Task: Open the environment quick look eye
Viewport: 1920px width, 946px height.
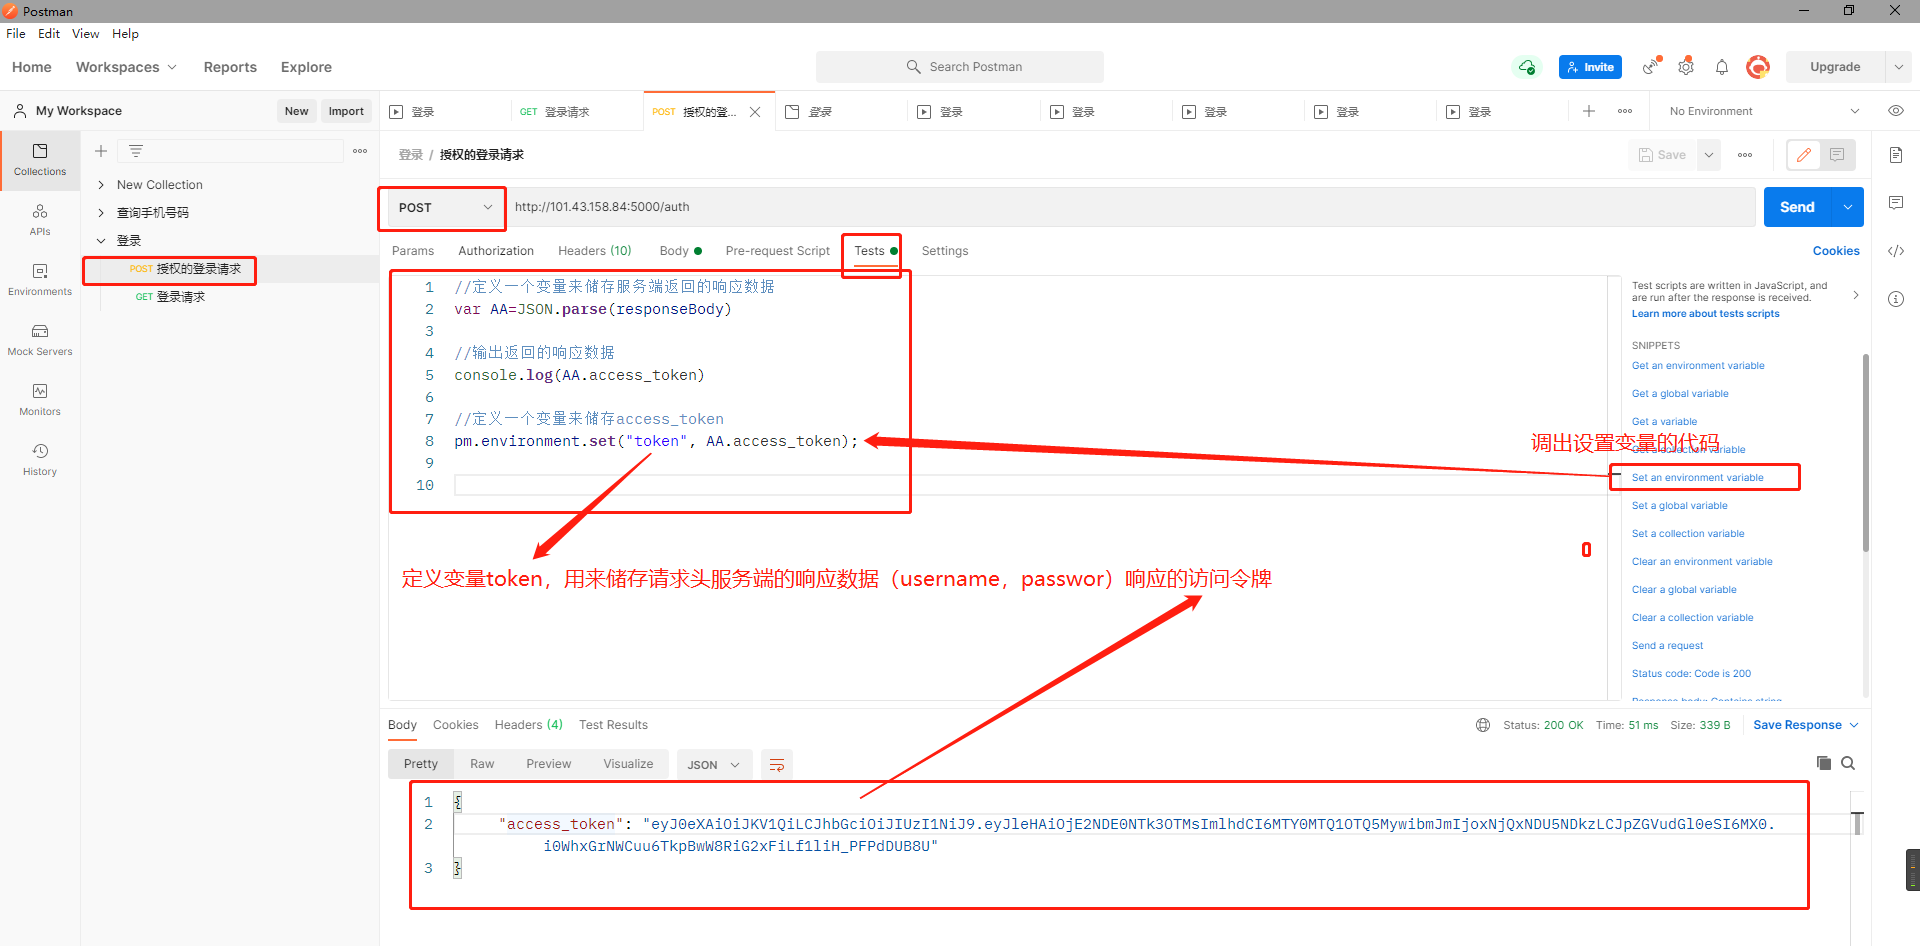Action: [1896, 111]
